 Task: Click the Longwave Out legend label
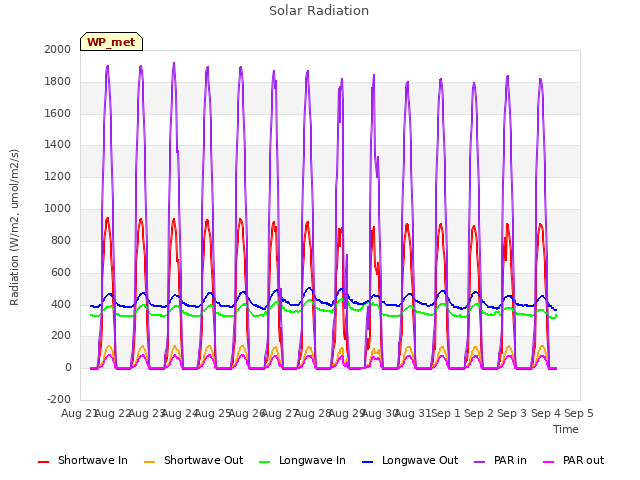pyautogui.click(x=420, y=460)
